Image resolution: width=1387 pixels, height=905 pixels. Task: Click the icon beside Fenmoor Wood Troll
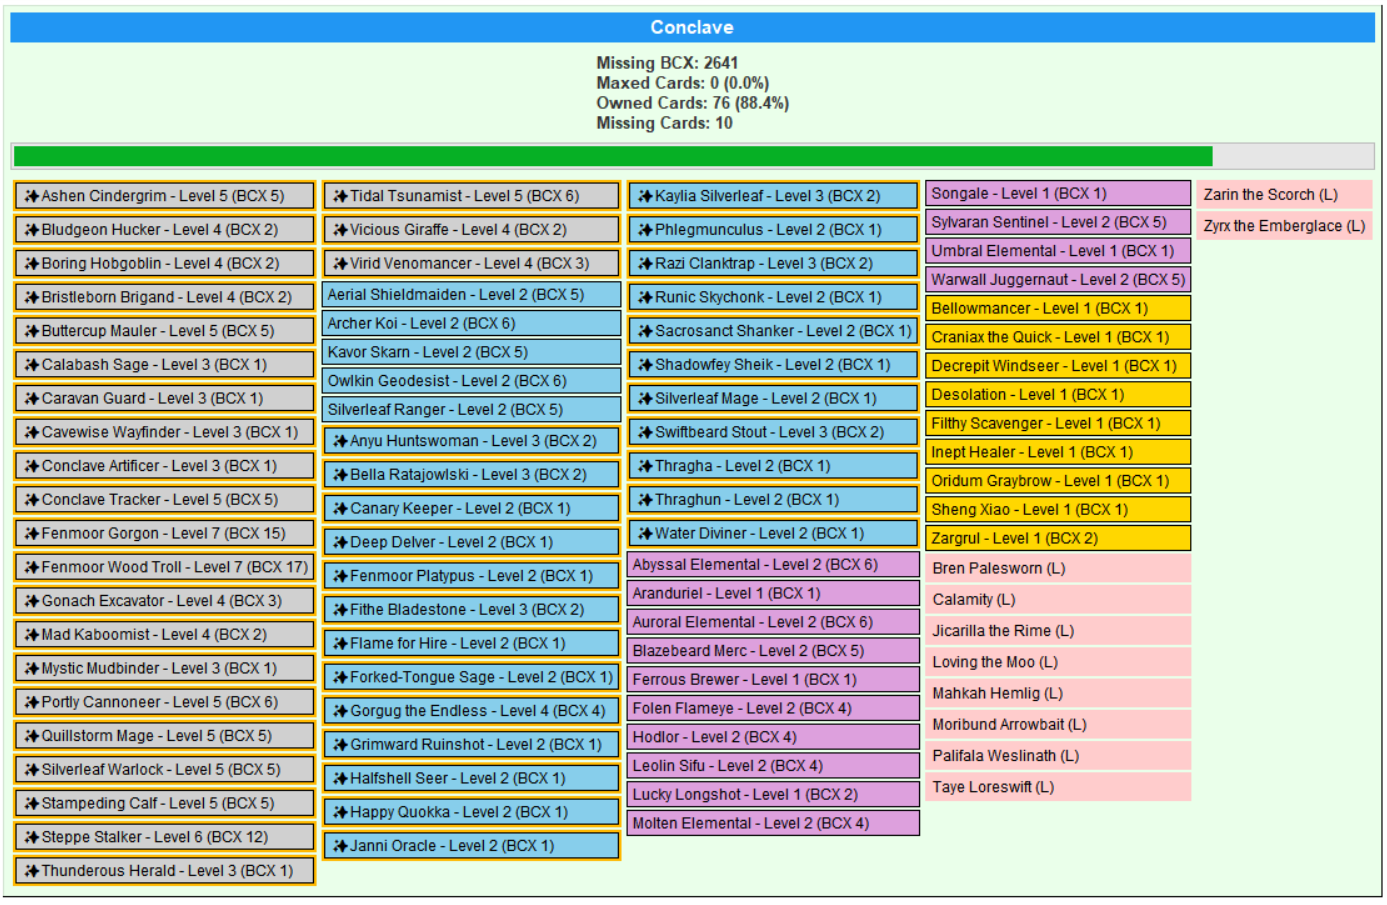[x=32, y=567]
